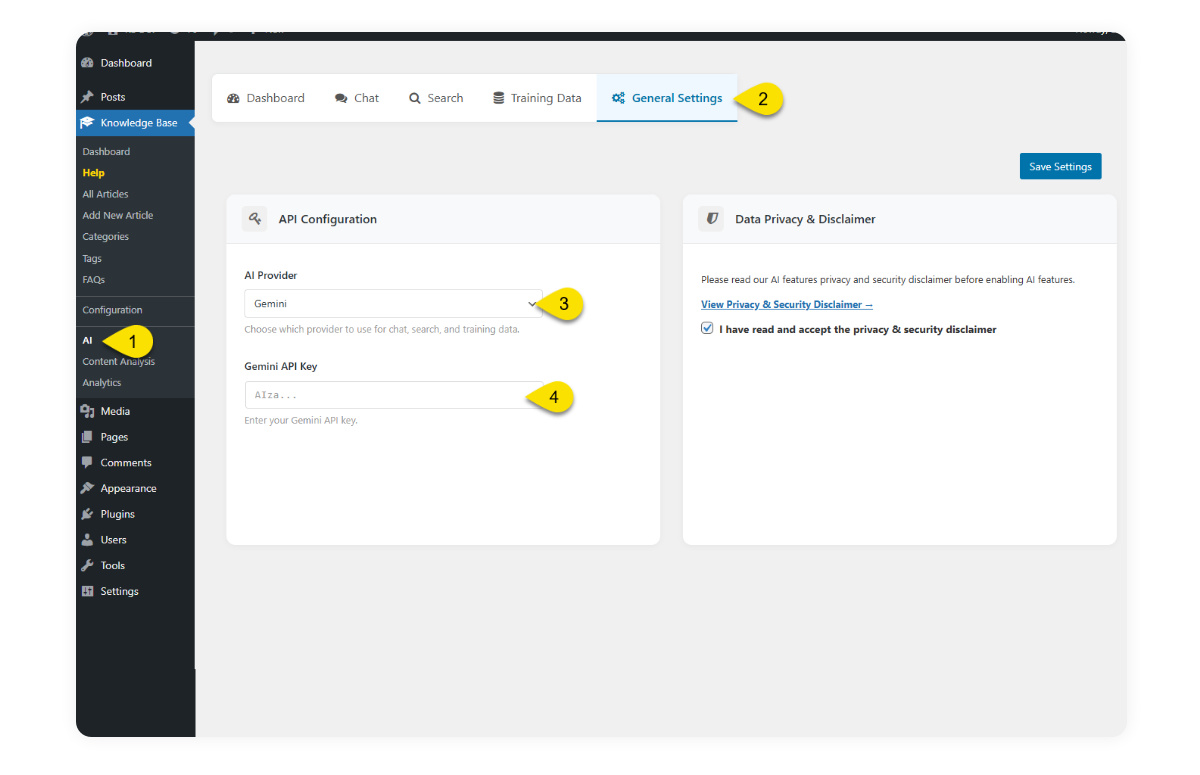Click the Posts pin icon
The image size is (1200, 775).
pyautogui.click(x=88, y=97)
